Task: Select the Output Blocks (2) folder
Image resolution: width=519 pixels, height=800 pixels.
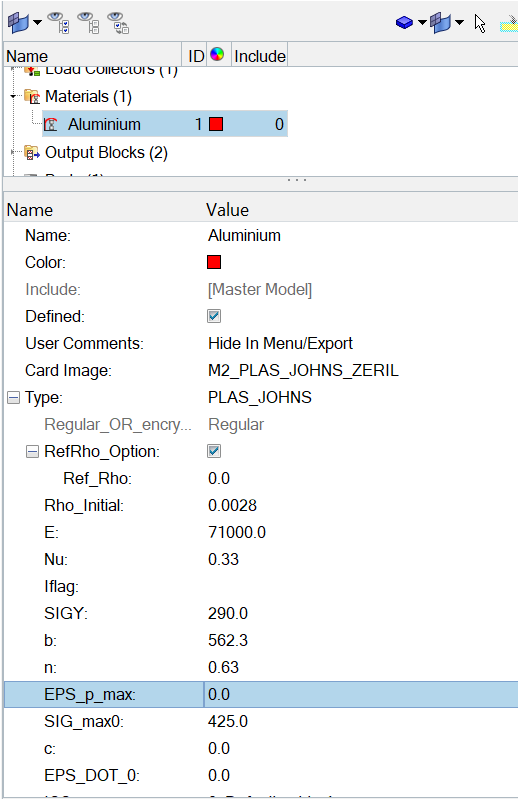Action: click(x=106, y=153)
